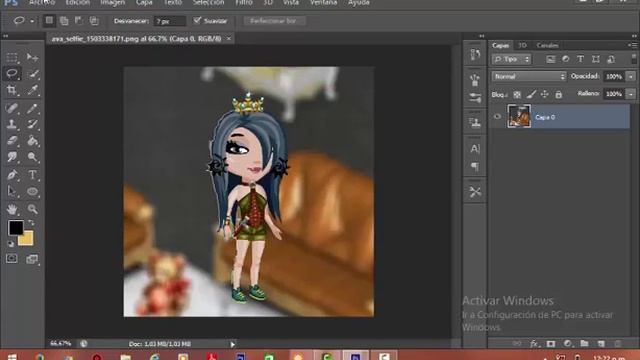
Task: Open the Paragraph panel icon
Action: tap(475, 167)
